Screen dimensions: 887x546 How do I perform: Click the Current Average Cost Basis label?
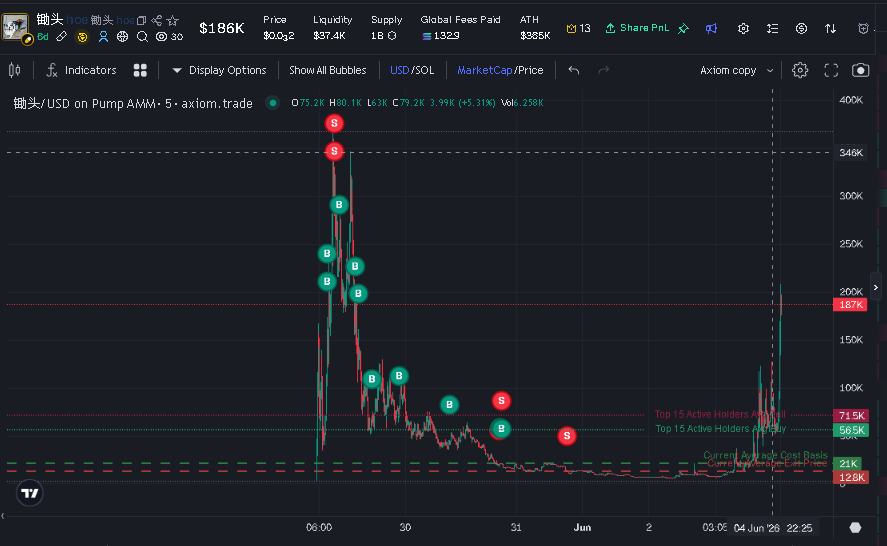click(765, 455)
